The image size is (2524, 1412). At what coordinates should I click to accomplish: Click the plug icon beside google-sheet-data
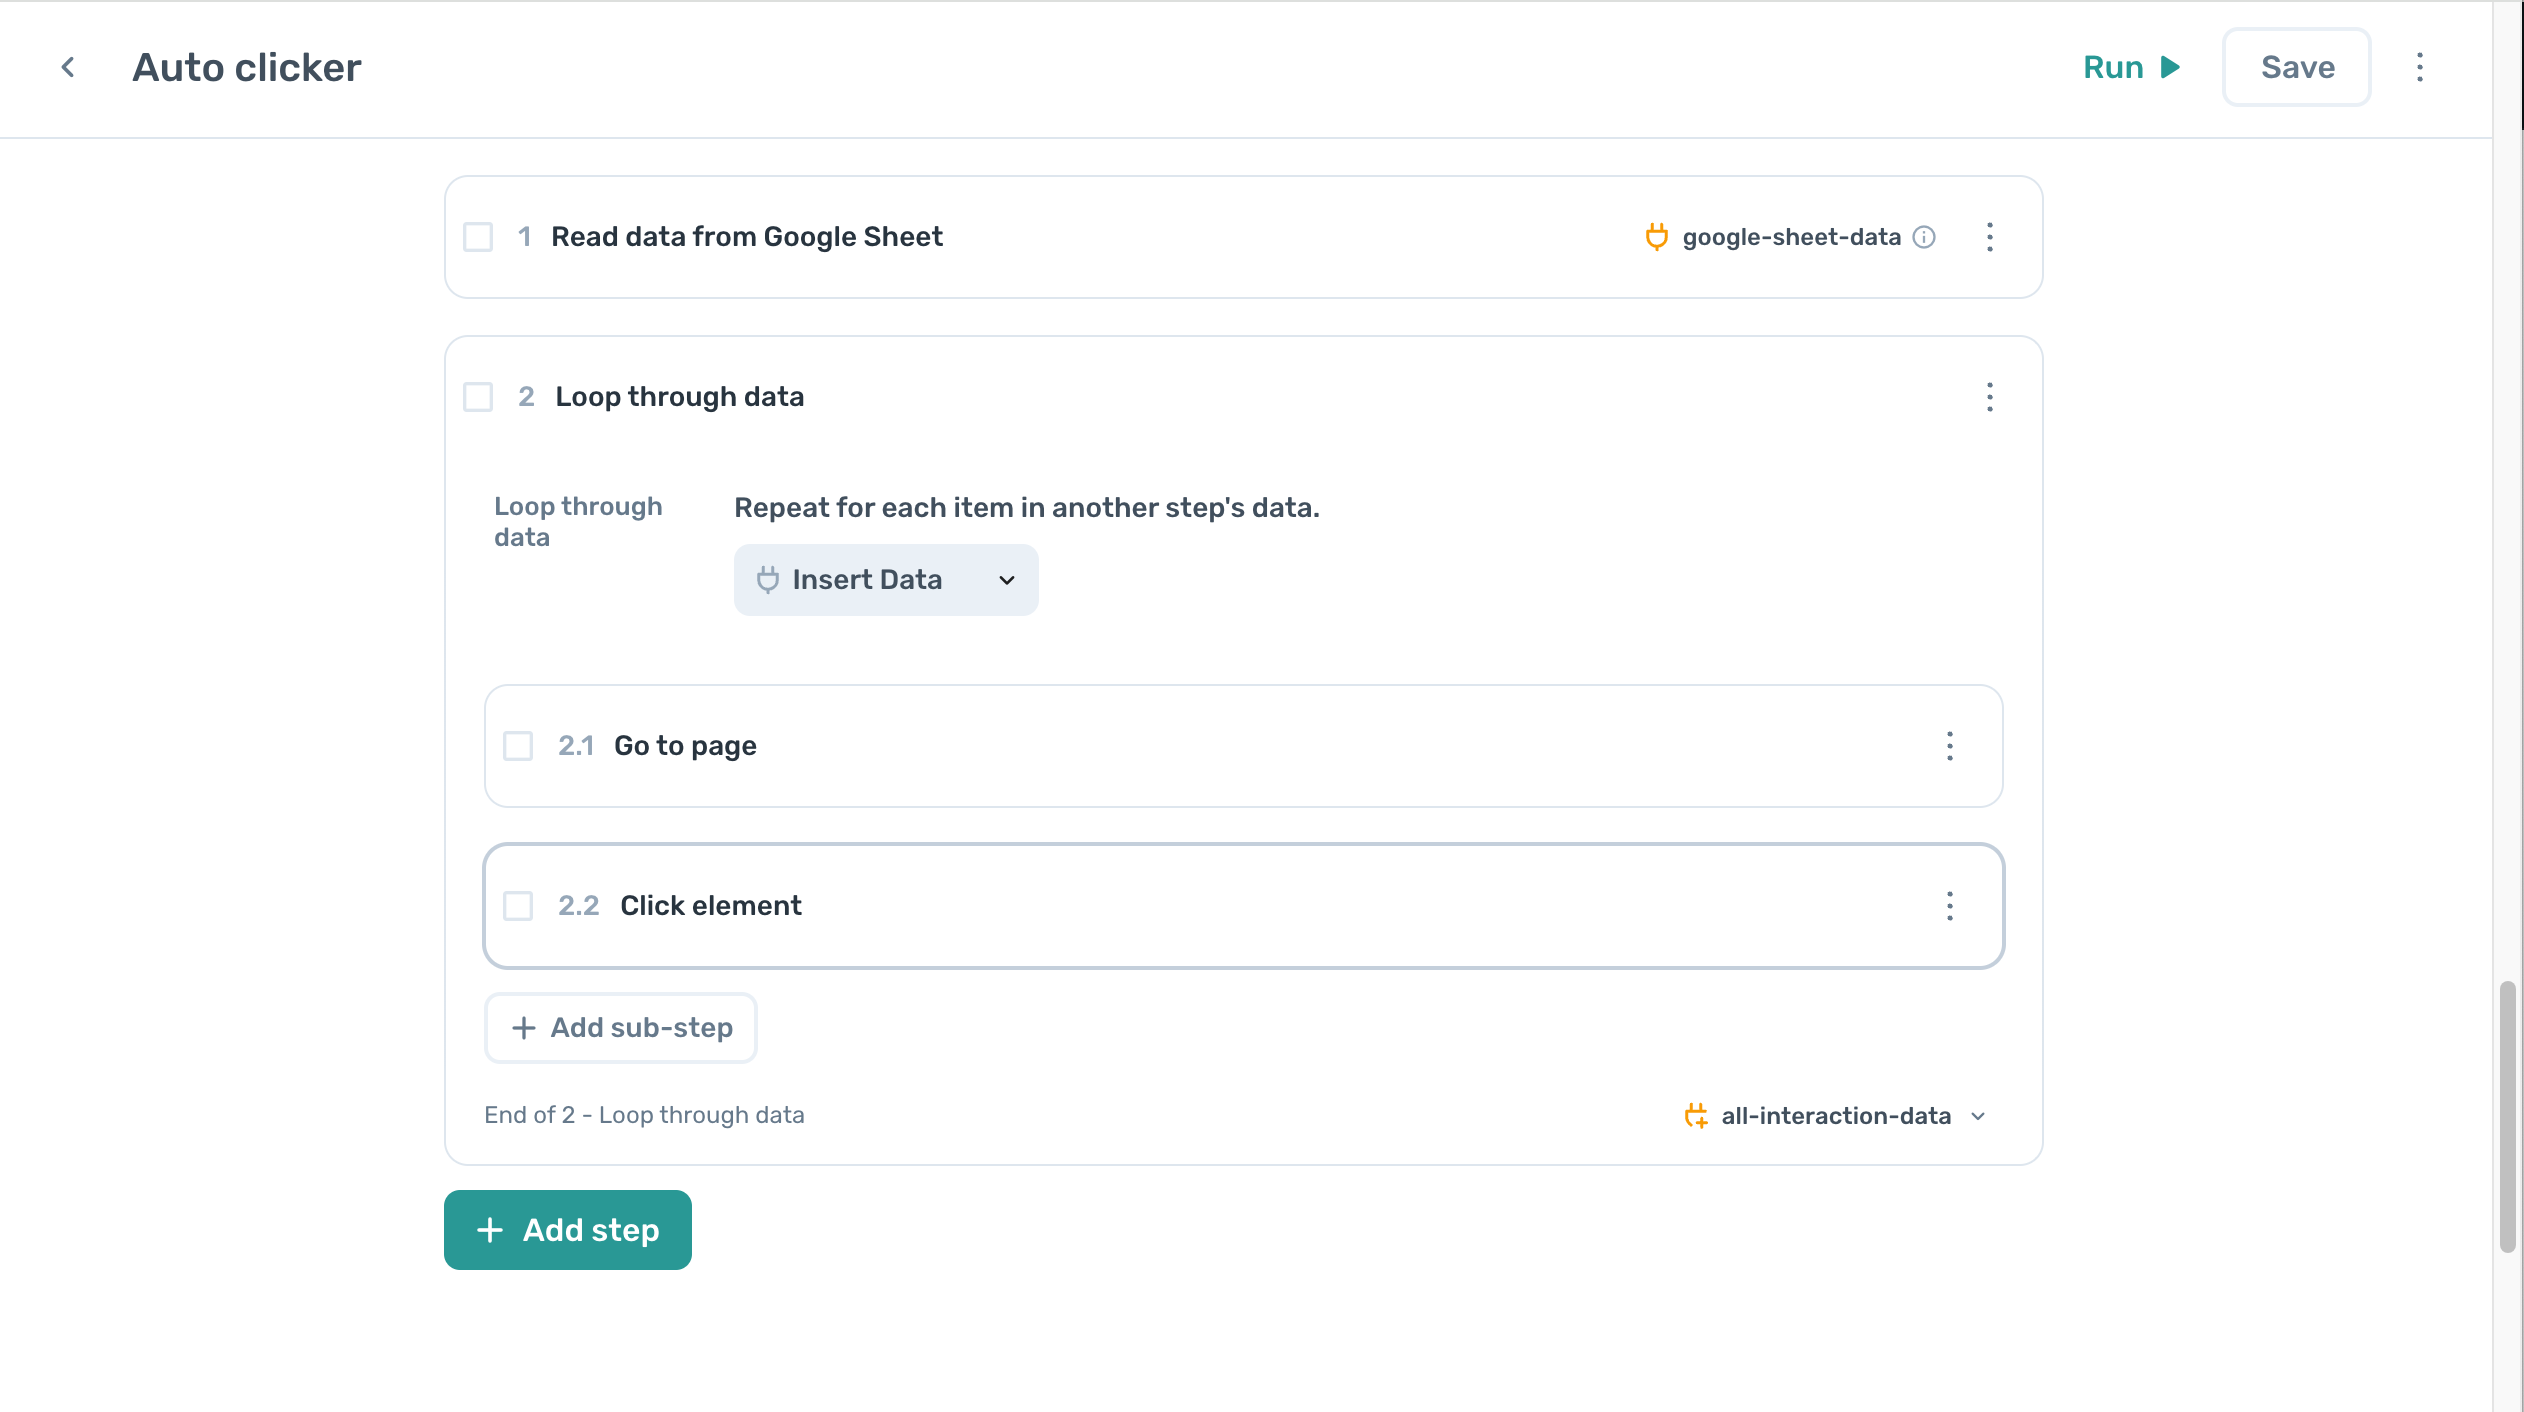[x=1658, y=237]
